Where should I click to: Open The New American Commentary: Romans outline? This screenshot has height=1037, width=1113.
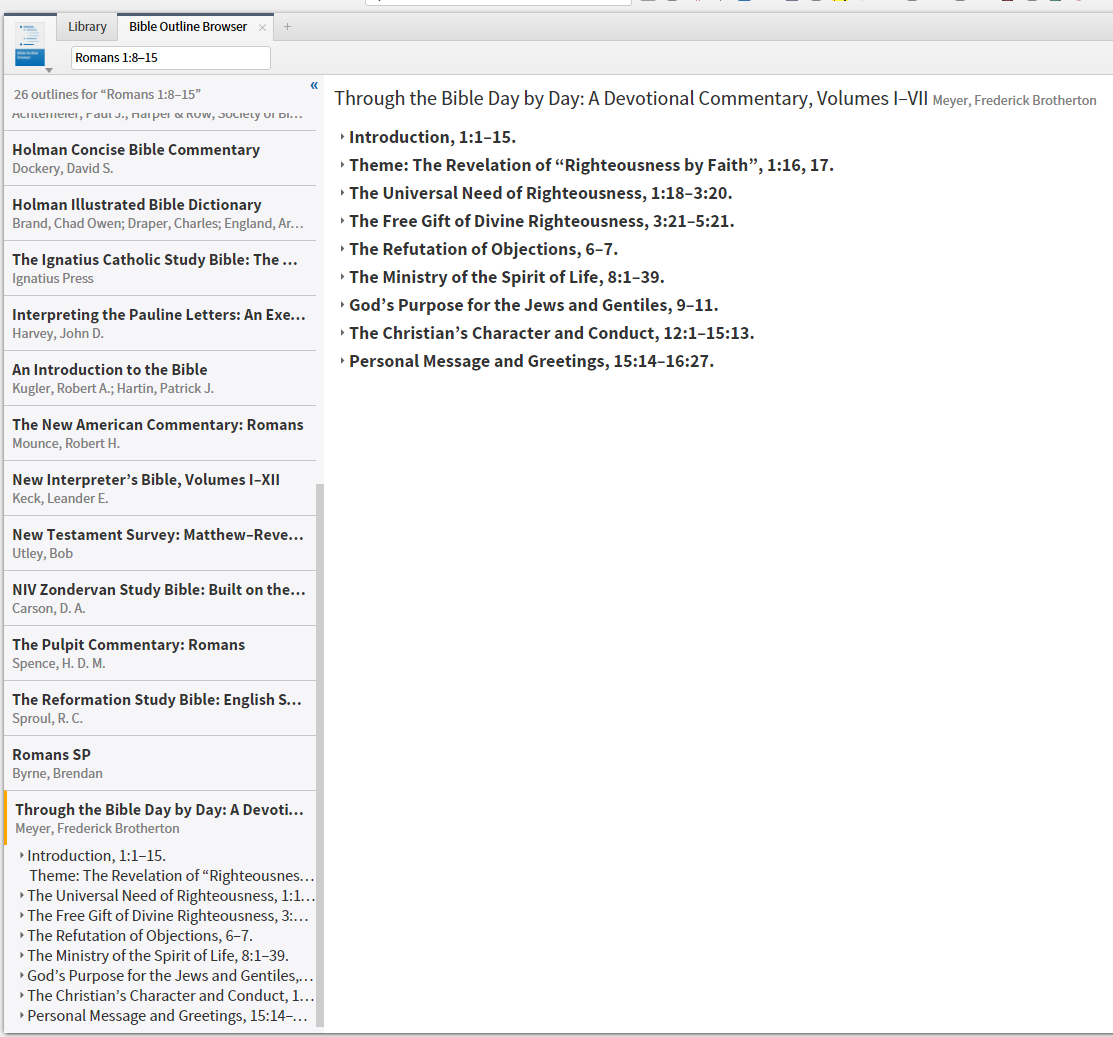[x=160, y=433]
